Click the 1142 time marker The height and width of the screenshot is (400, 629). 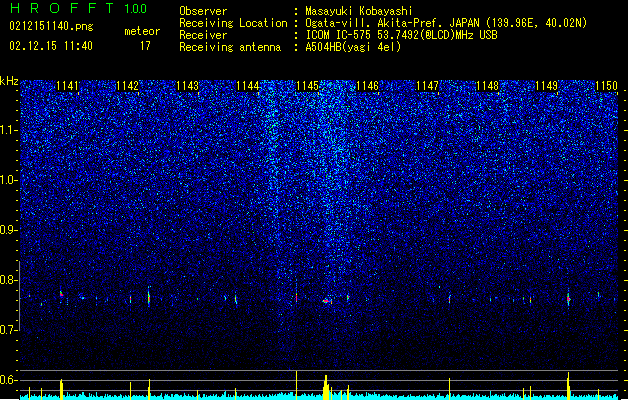pyautogui.click(x=128, y=86)
